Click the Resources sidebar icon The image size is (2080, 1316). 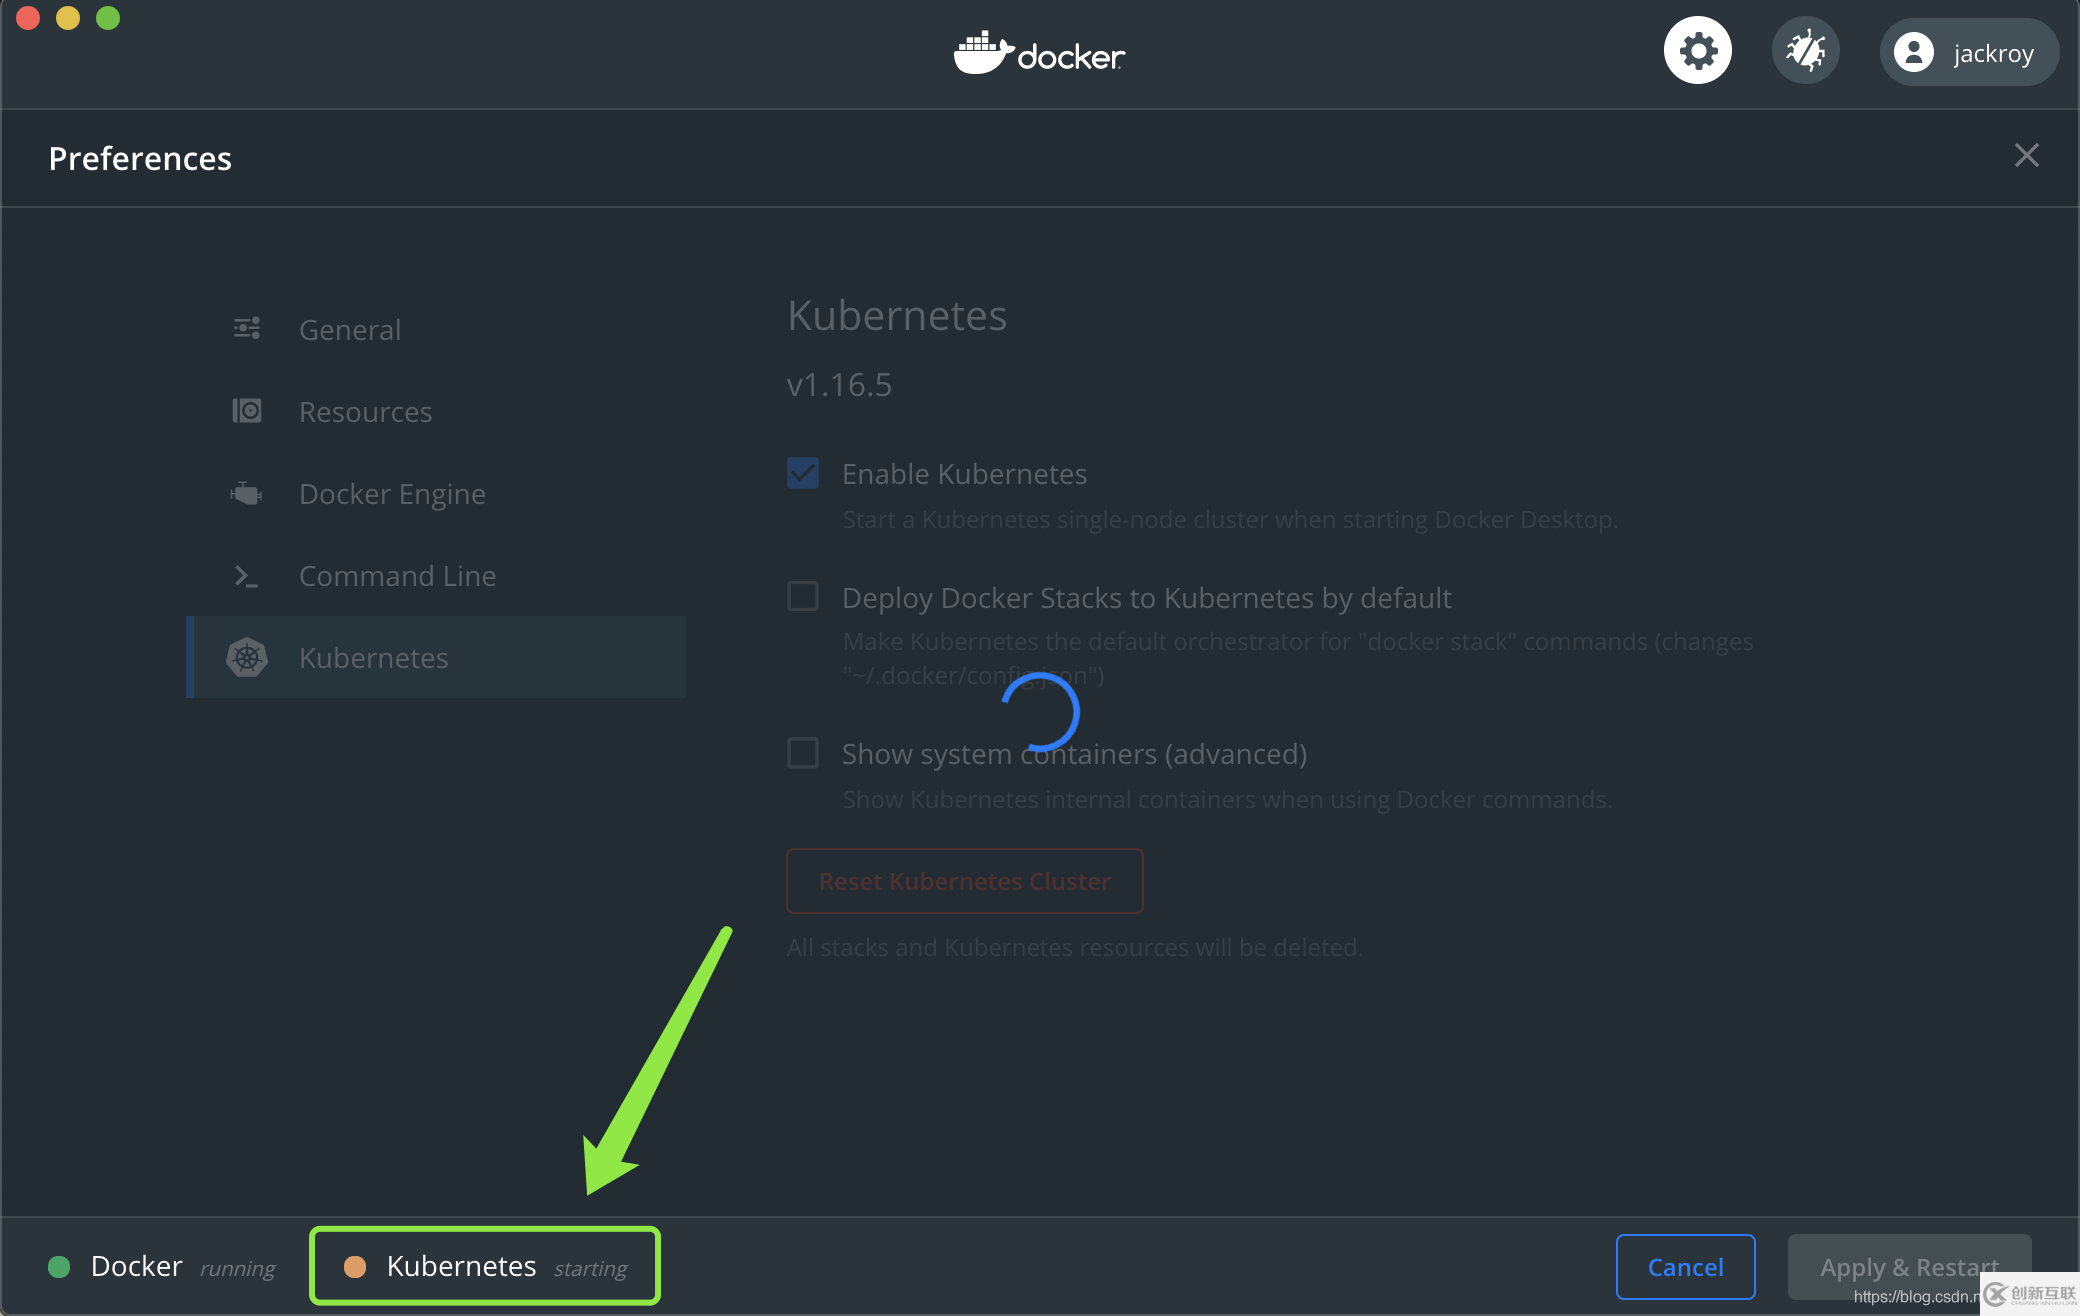(x=246, y=410)
